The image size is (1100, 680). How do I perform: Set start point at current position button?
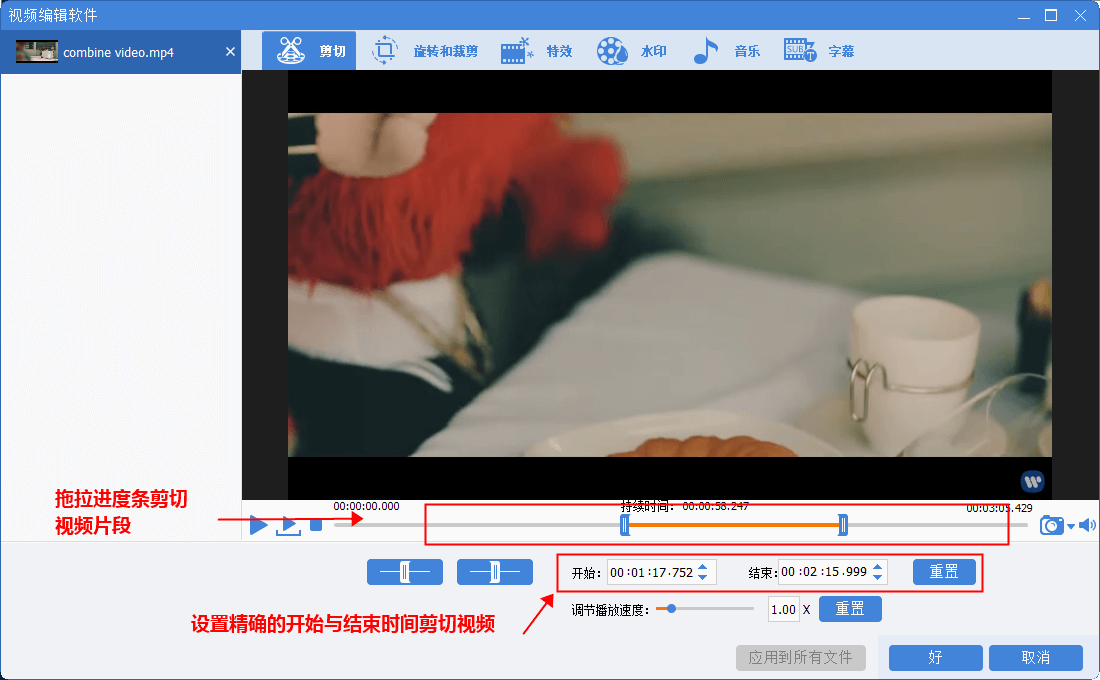405,572
